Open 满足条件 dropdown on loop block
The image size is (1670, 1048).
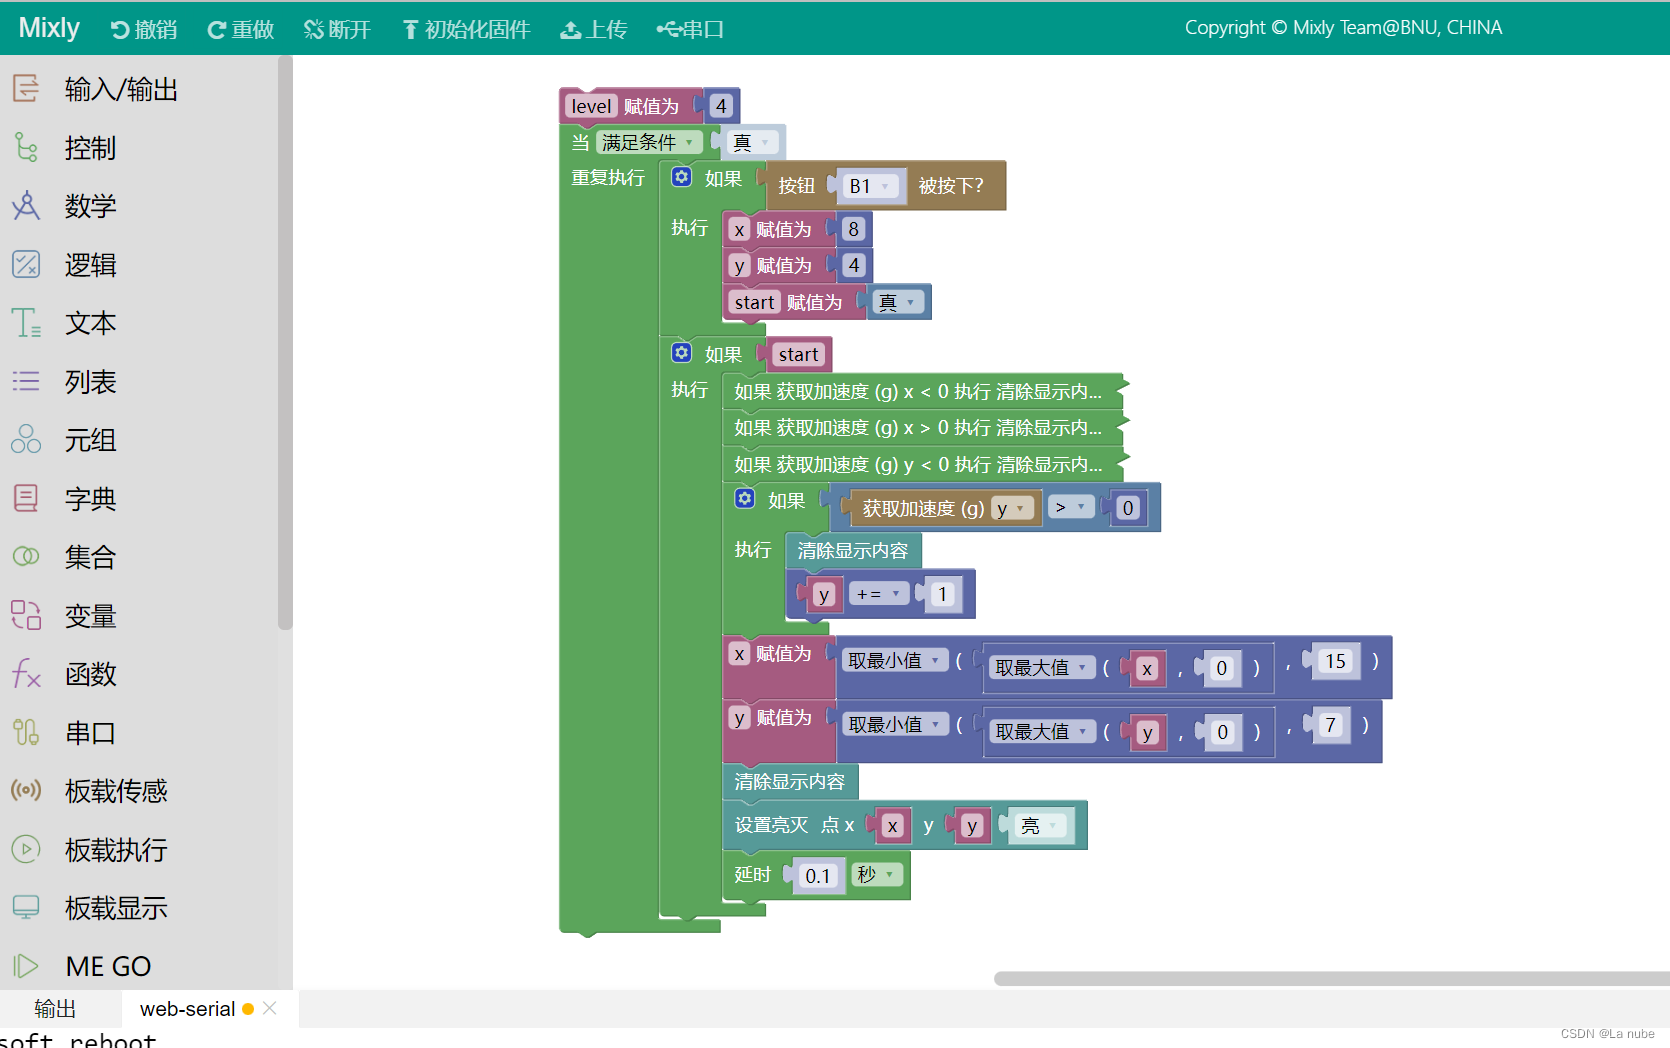tap(649, 142)
